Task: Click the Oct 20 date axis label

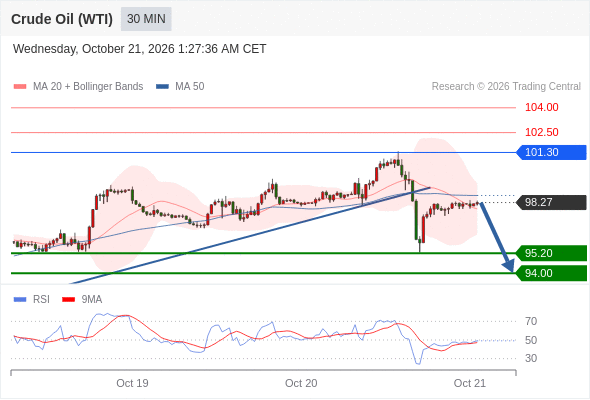Action: tap(301, 383)
